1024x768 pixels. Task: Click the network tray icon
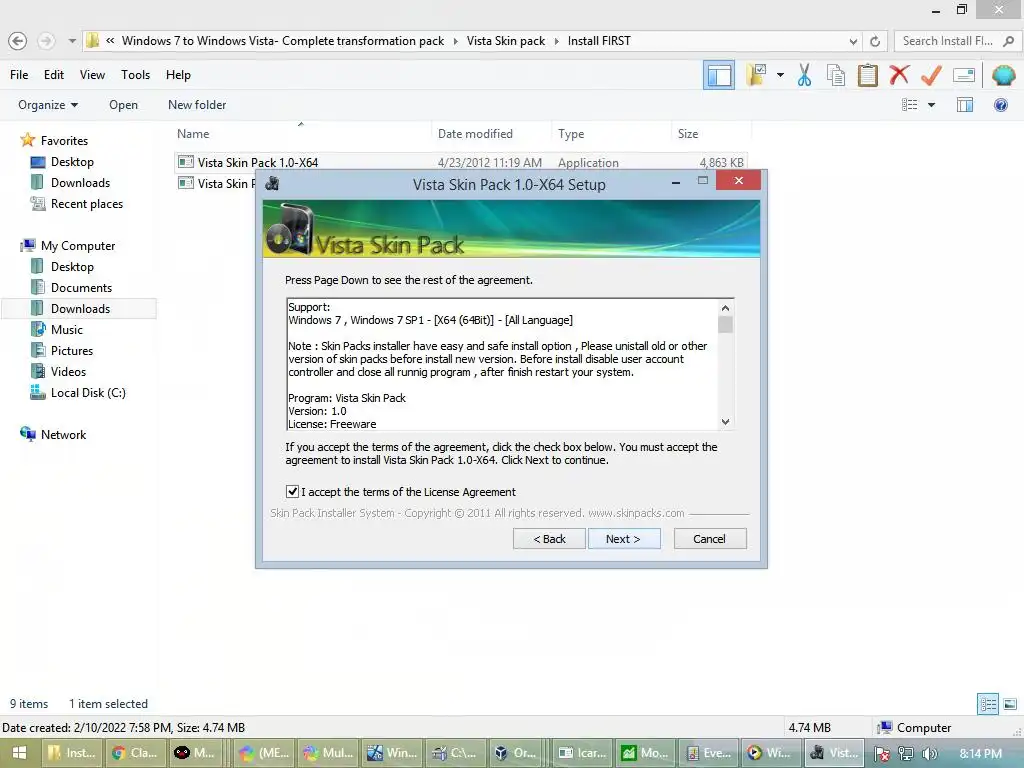point(905,753)
